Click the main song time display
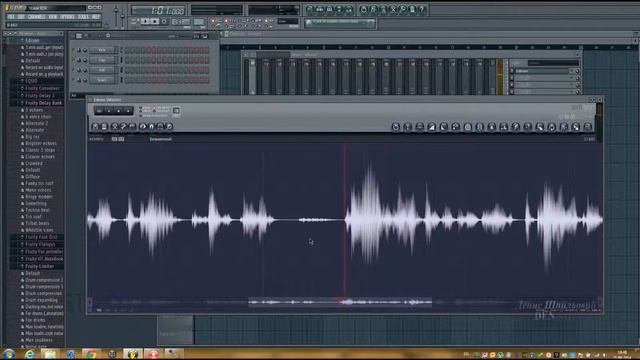The height and width of the screenshot is (360, 640). tap(158, 10)
